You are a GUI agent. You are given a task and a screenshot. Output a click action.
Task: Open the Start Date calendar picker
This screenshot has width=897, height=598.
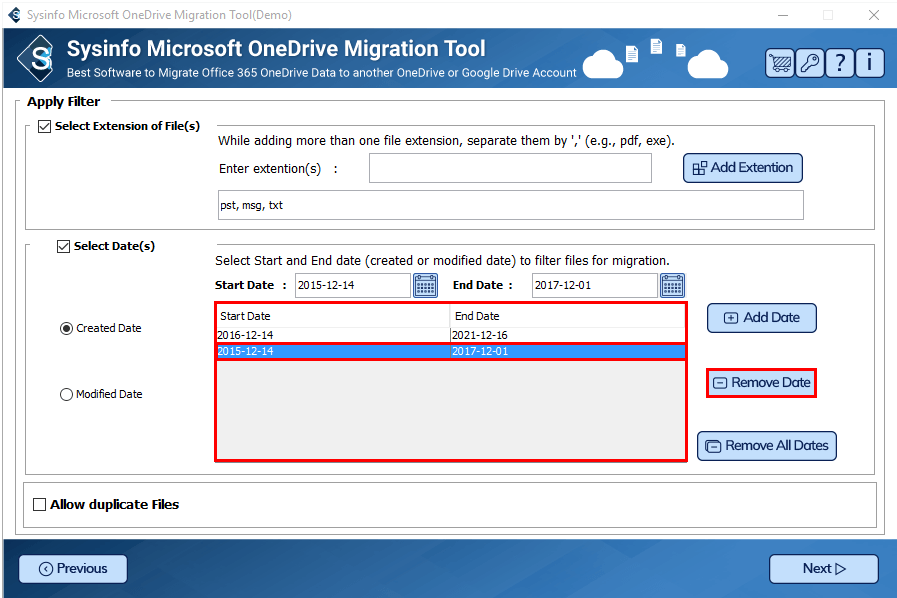coord(425,286)
